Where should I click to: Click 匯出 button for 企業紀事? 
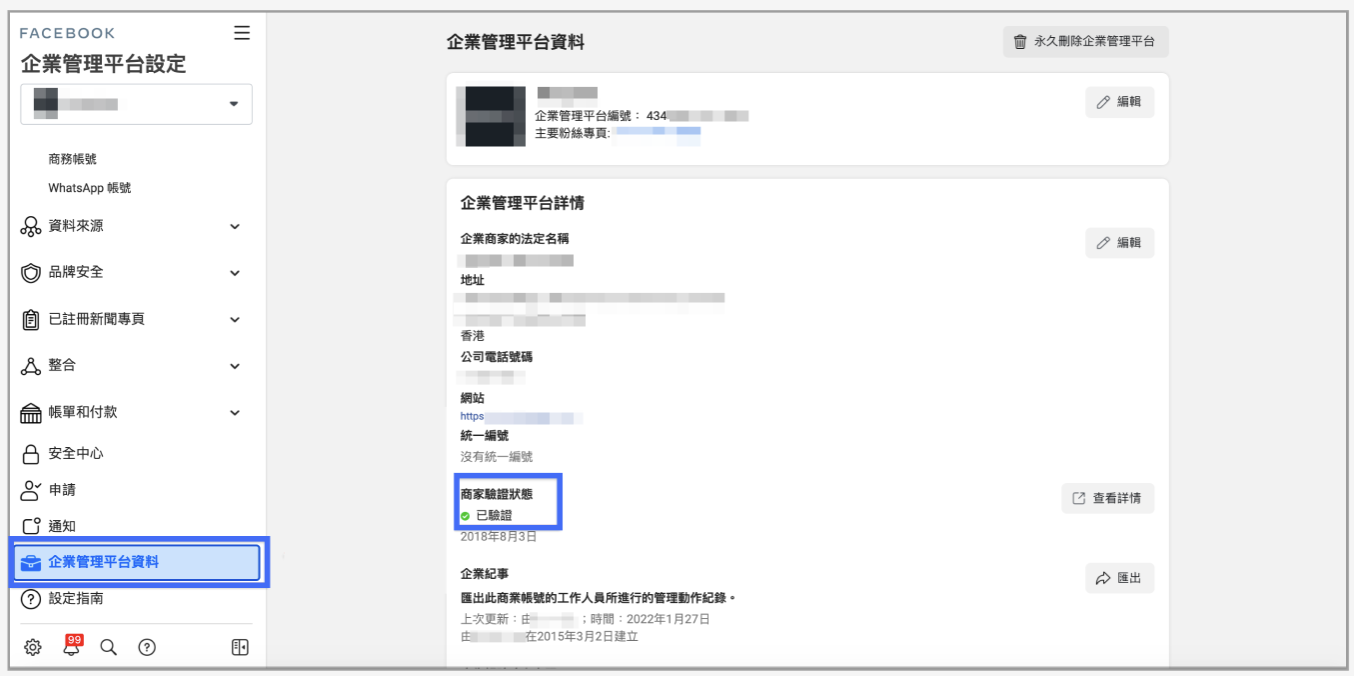pos(1120,578)
